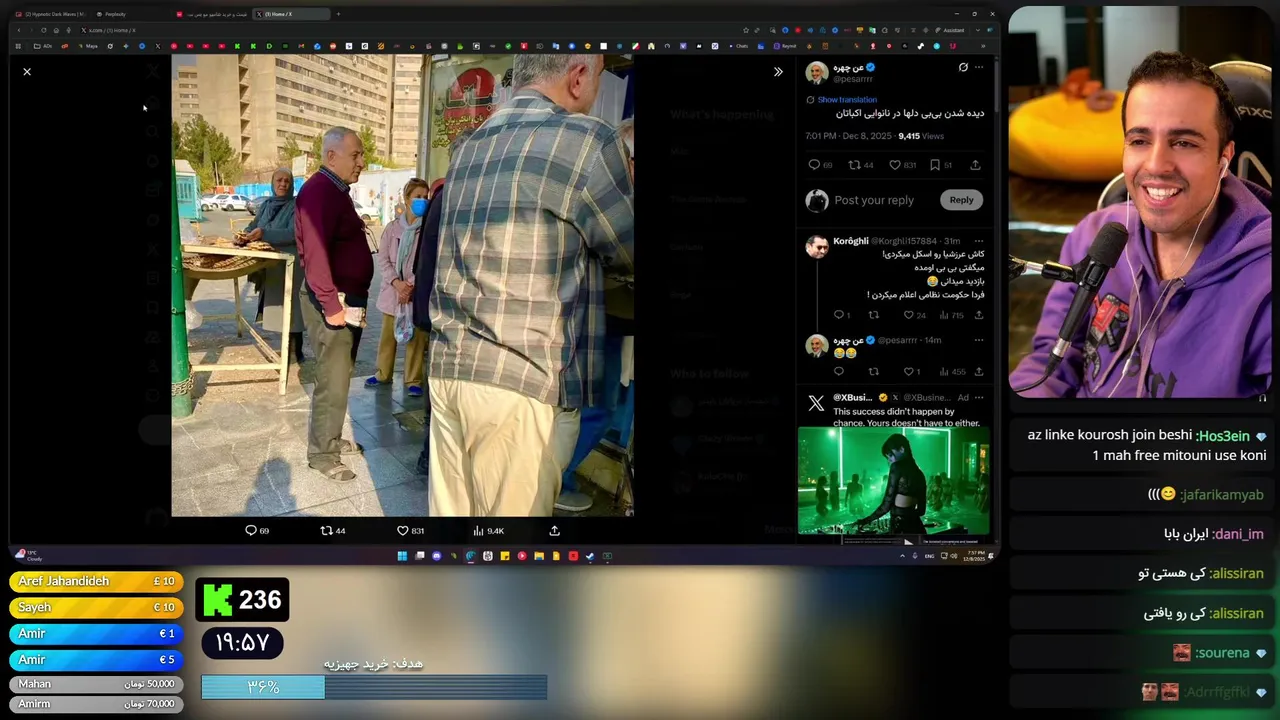Open the ENG language indicator
The height and width of the screenshot is (720, 1280).
click(929, 556)
